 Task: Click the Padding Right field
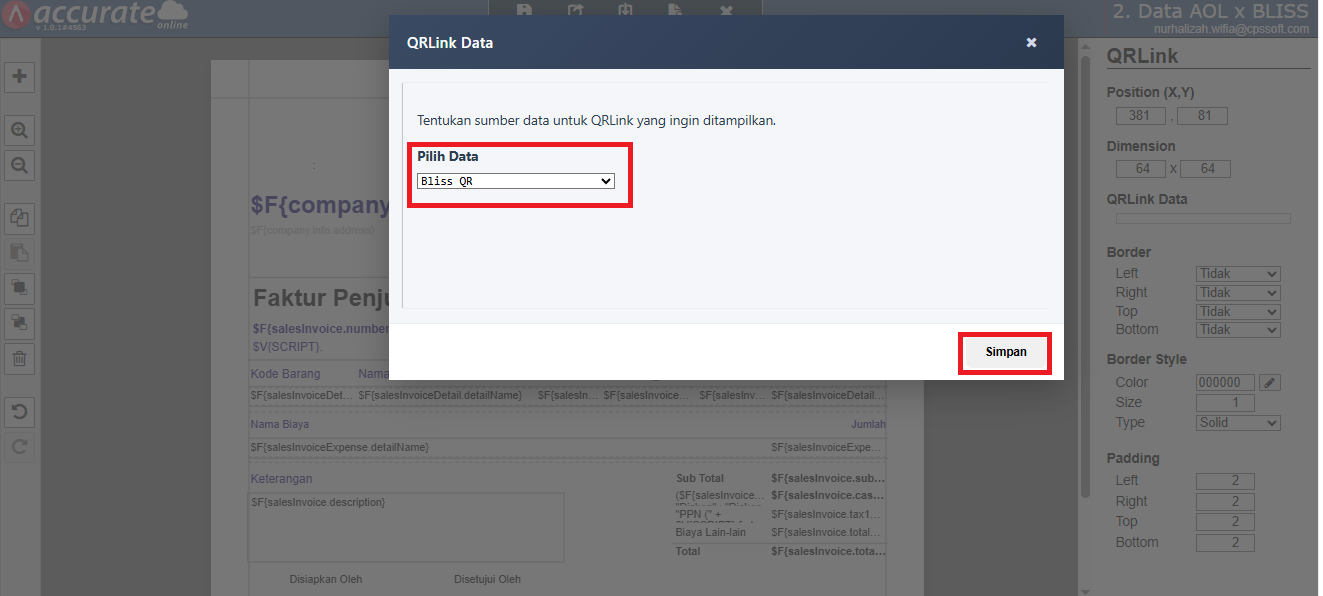point(1225,502)
